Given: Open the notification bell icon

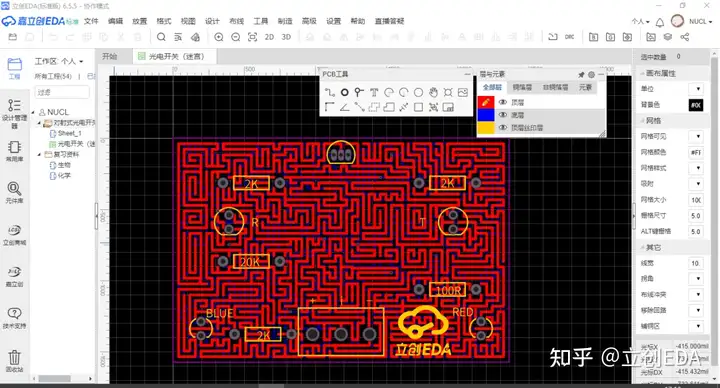Looking at the screenshot, I should click(660, 22).
